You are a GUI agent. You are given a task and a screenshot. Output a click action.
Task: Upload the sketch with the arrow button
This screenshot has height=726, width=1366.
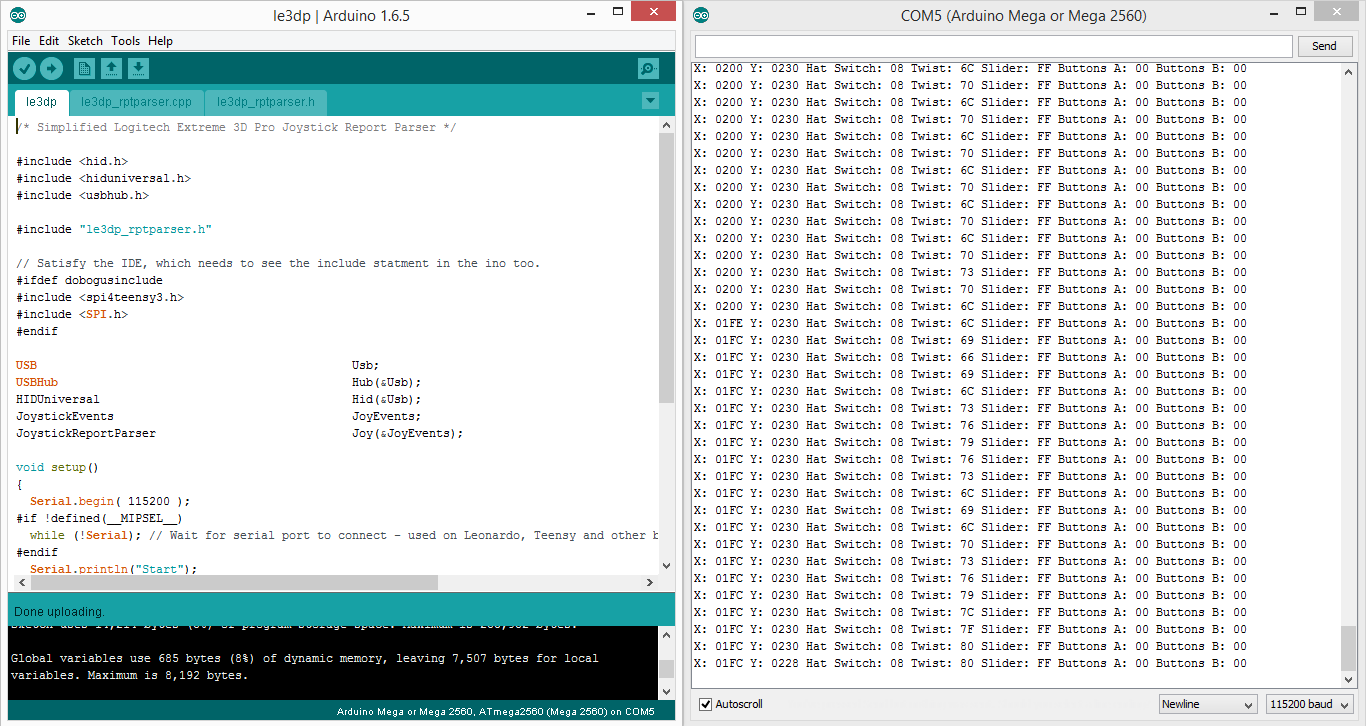[51, 68]
